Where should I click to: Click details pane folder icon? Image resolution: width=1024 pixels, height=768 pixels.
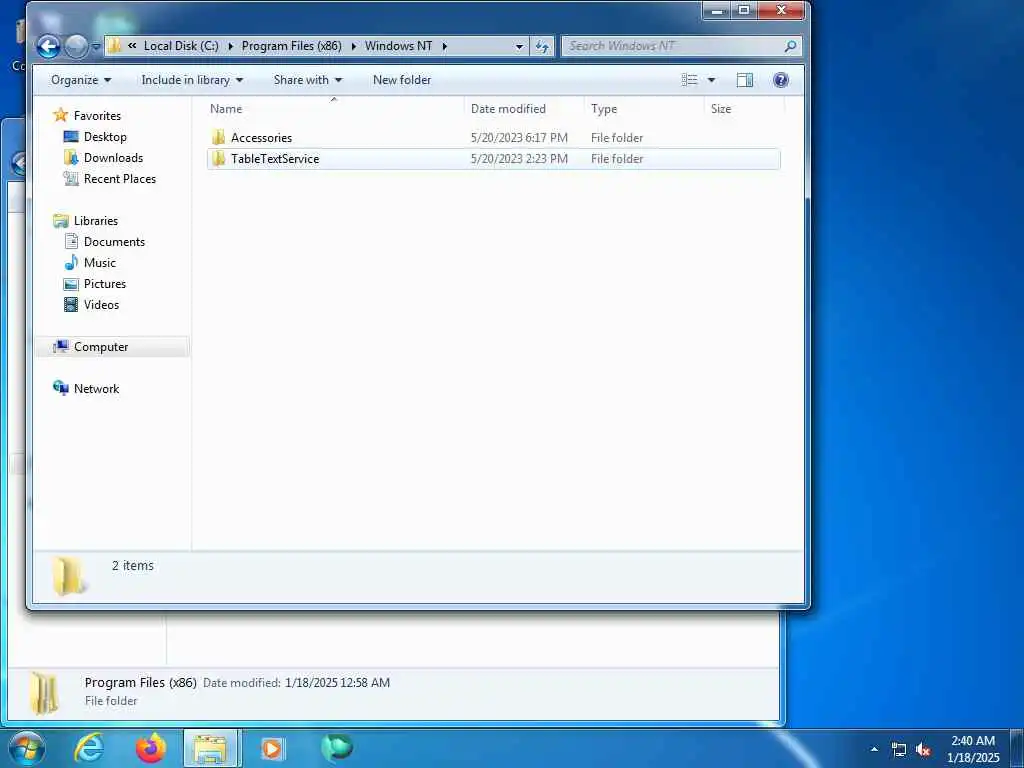pos(68,576)
